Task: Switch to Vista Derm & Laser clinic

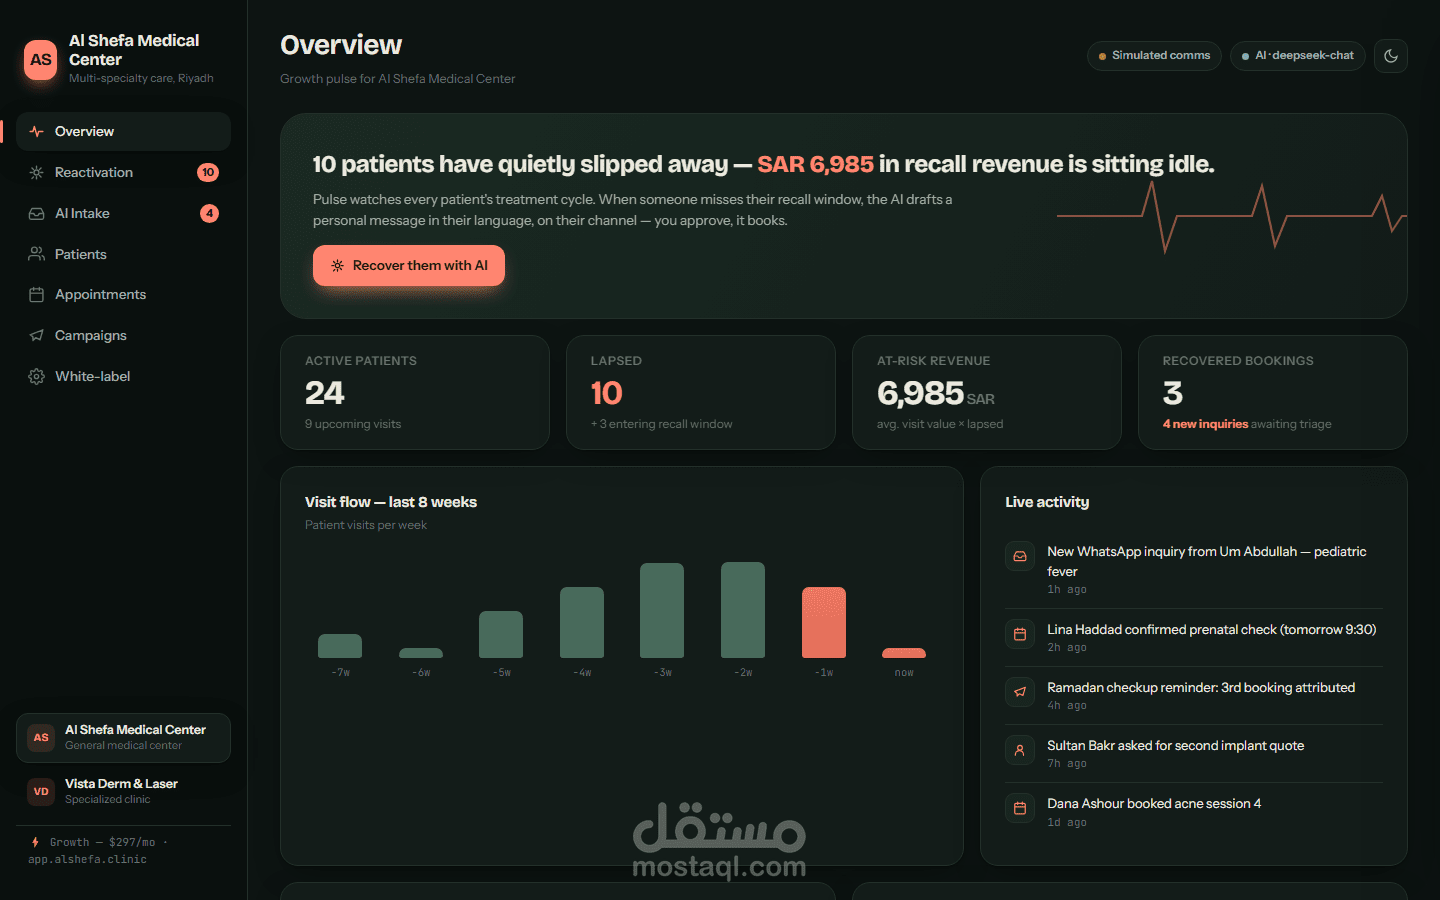Action: 123,792
